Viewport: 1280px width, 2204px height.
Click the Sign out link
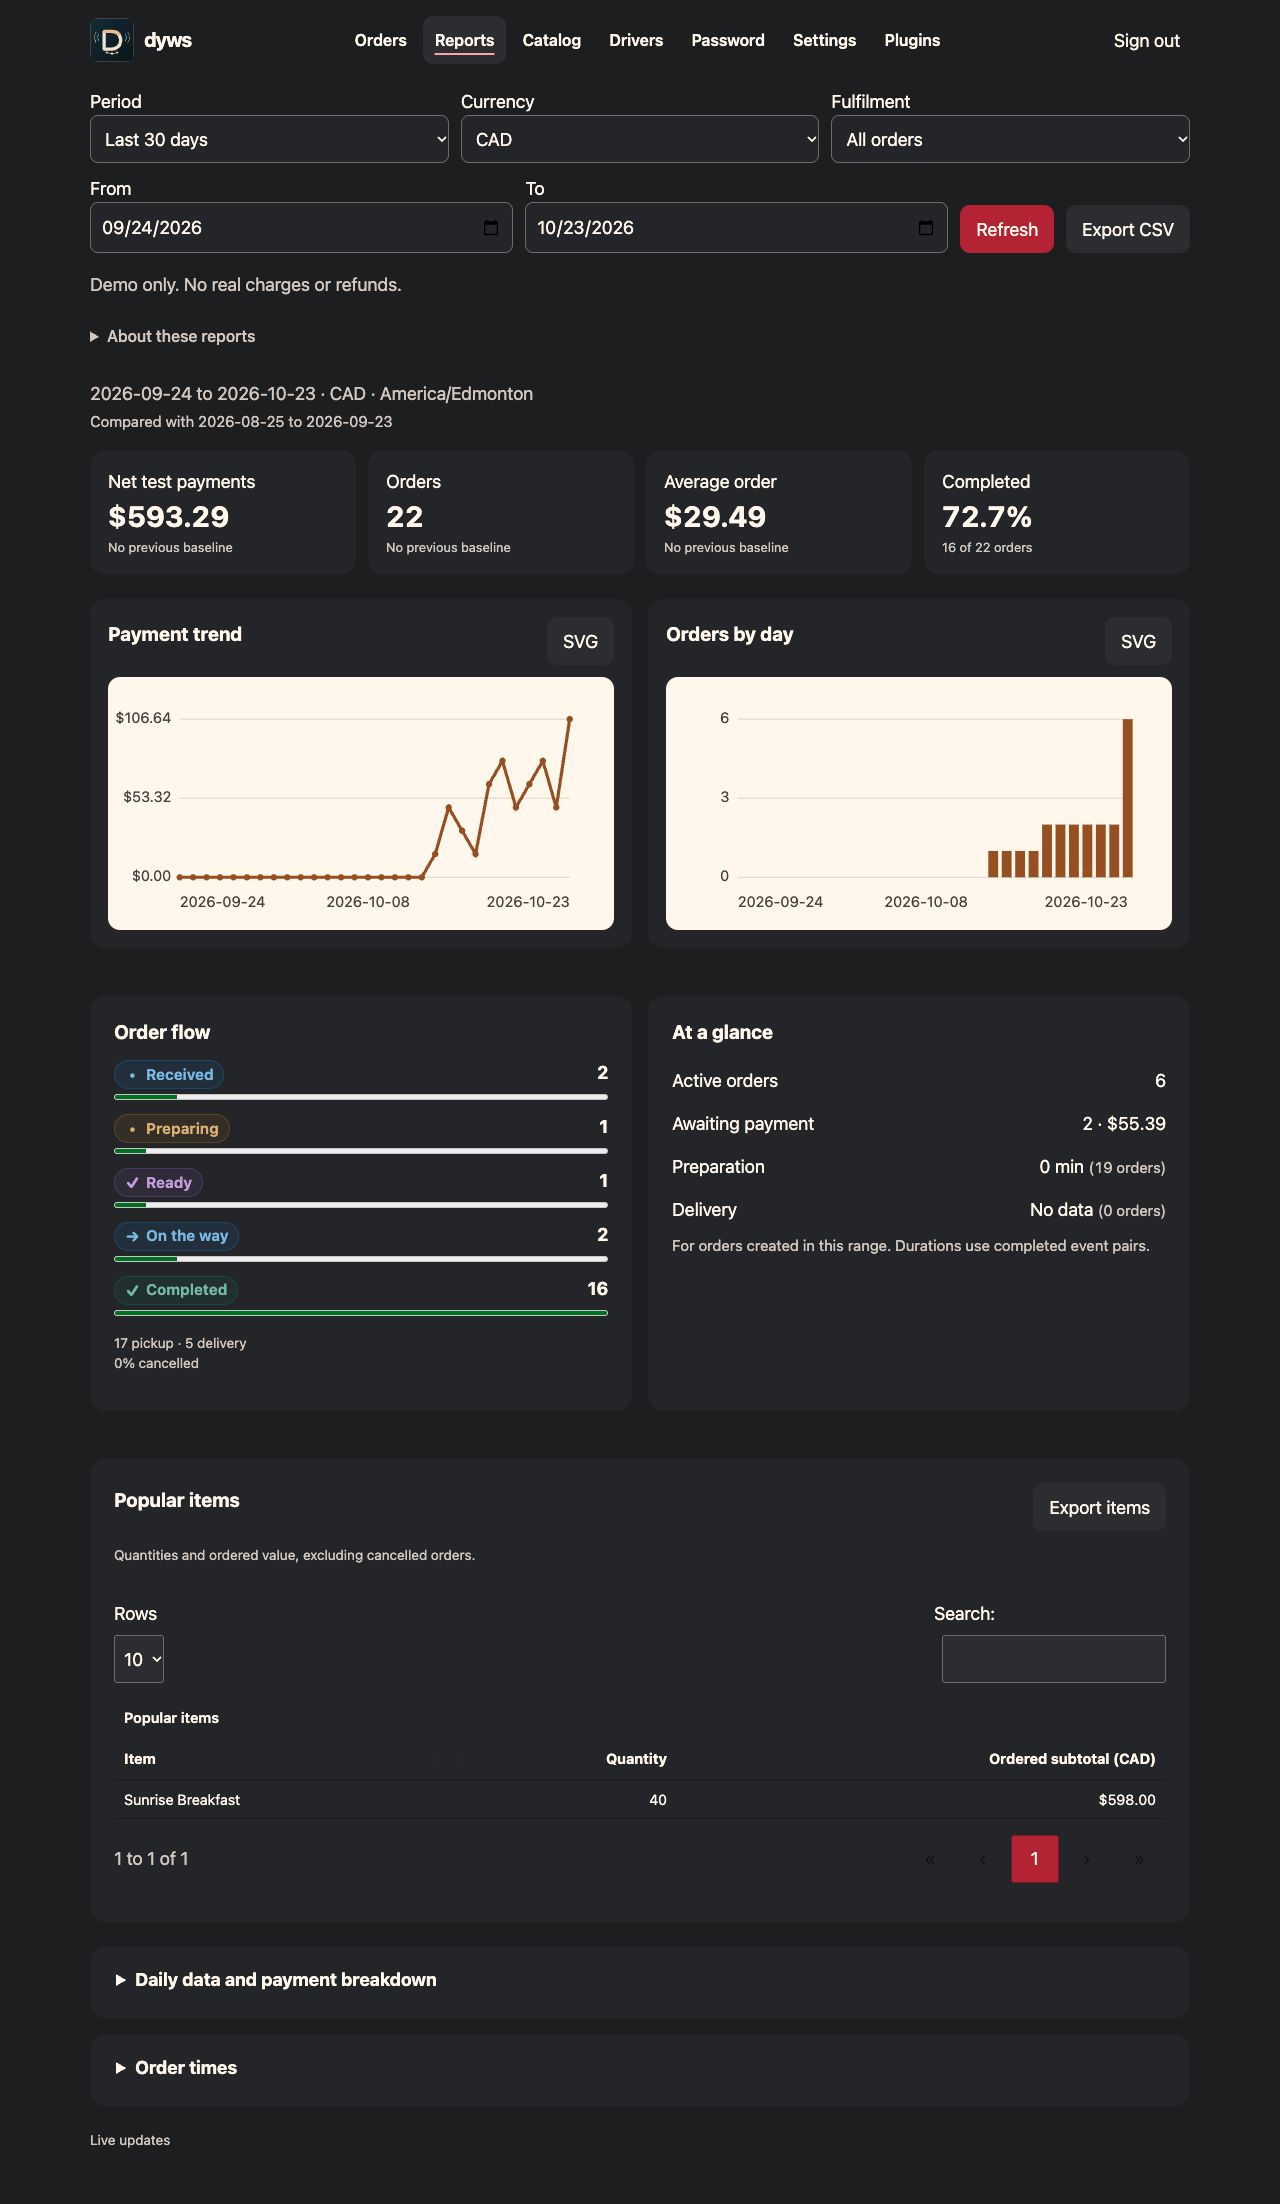click(1147, 41)
